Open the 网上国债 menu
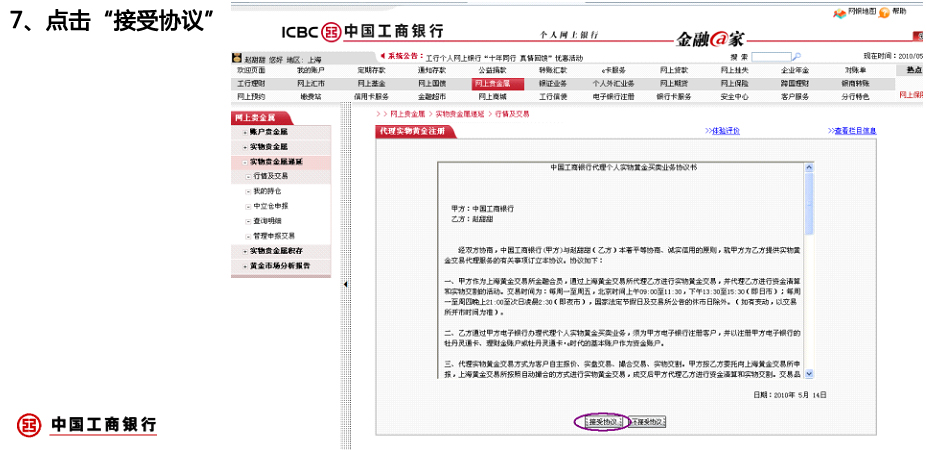Screen dimensions: 926x450 [432, 83]
